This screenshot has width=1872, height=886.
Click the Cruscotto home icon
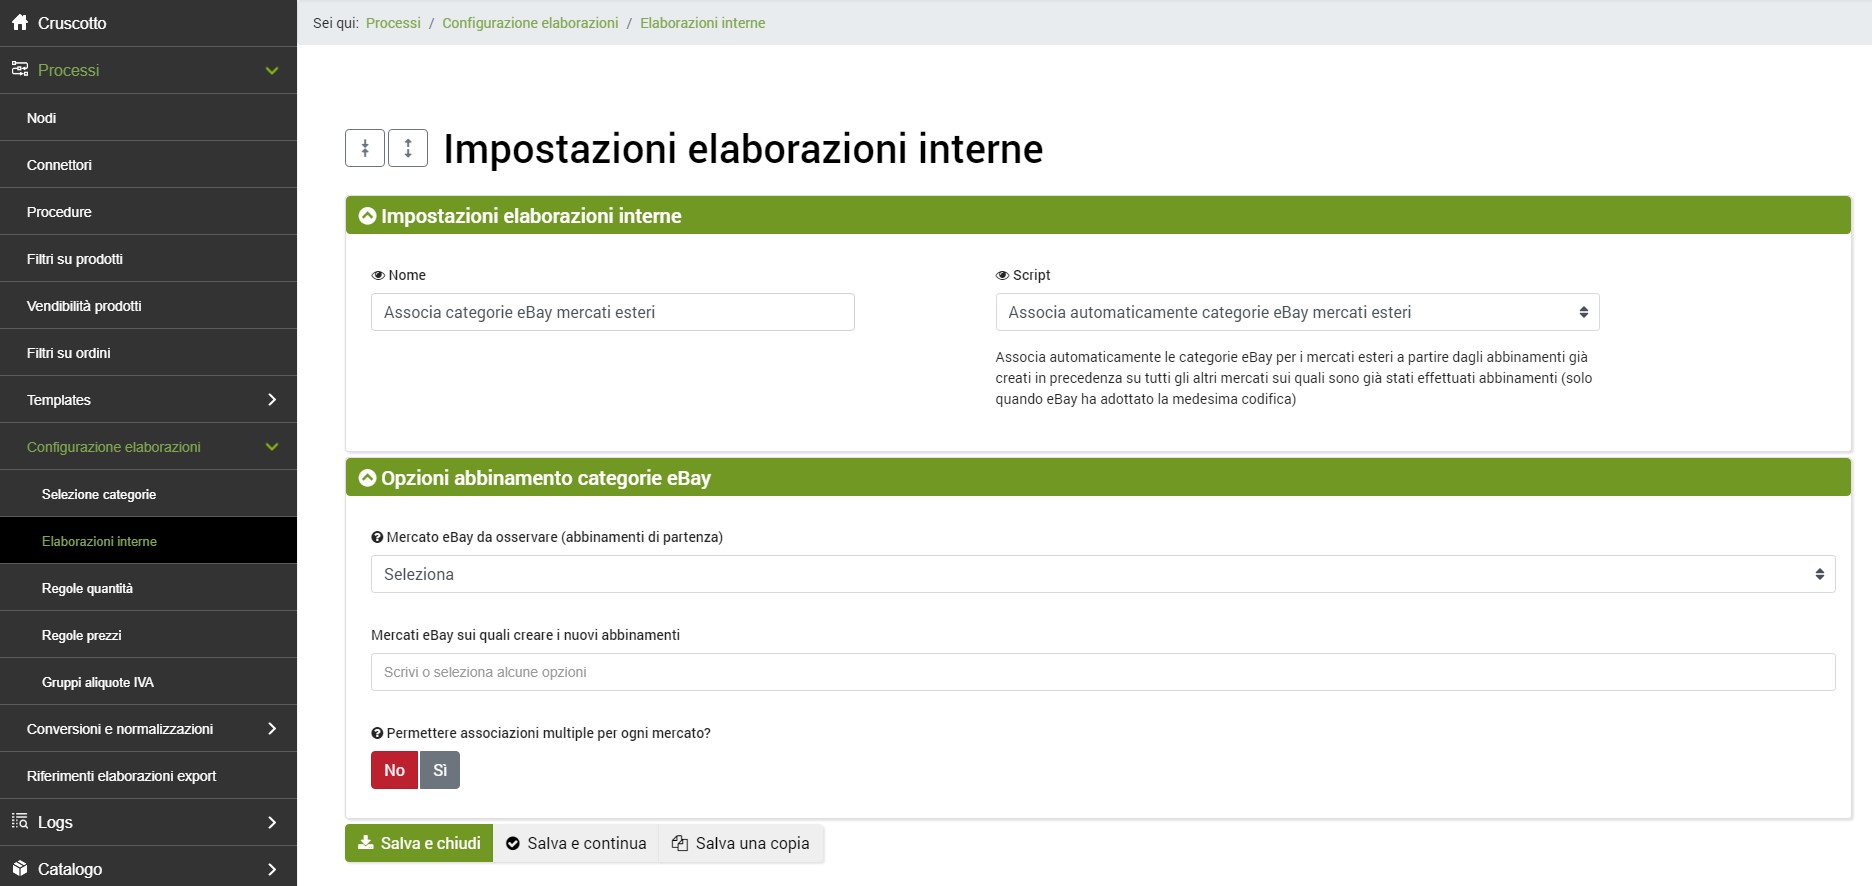click(x=19, y=22)
